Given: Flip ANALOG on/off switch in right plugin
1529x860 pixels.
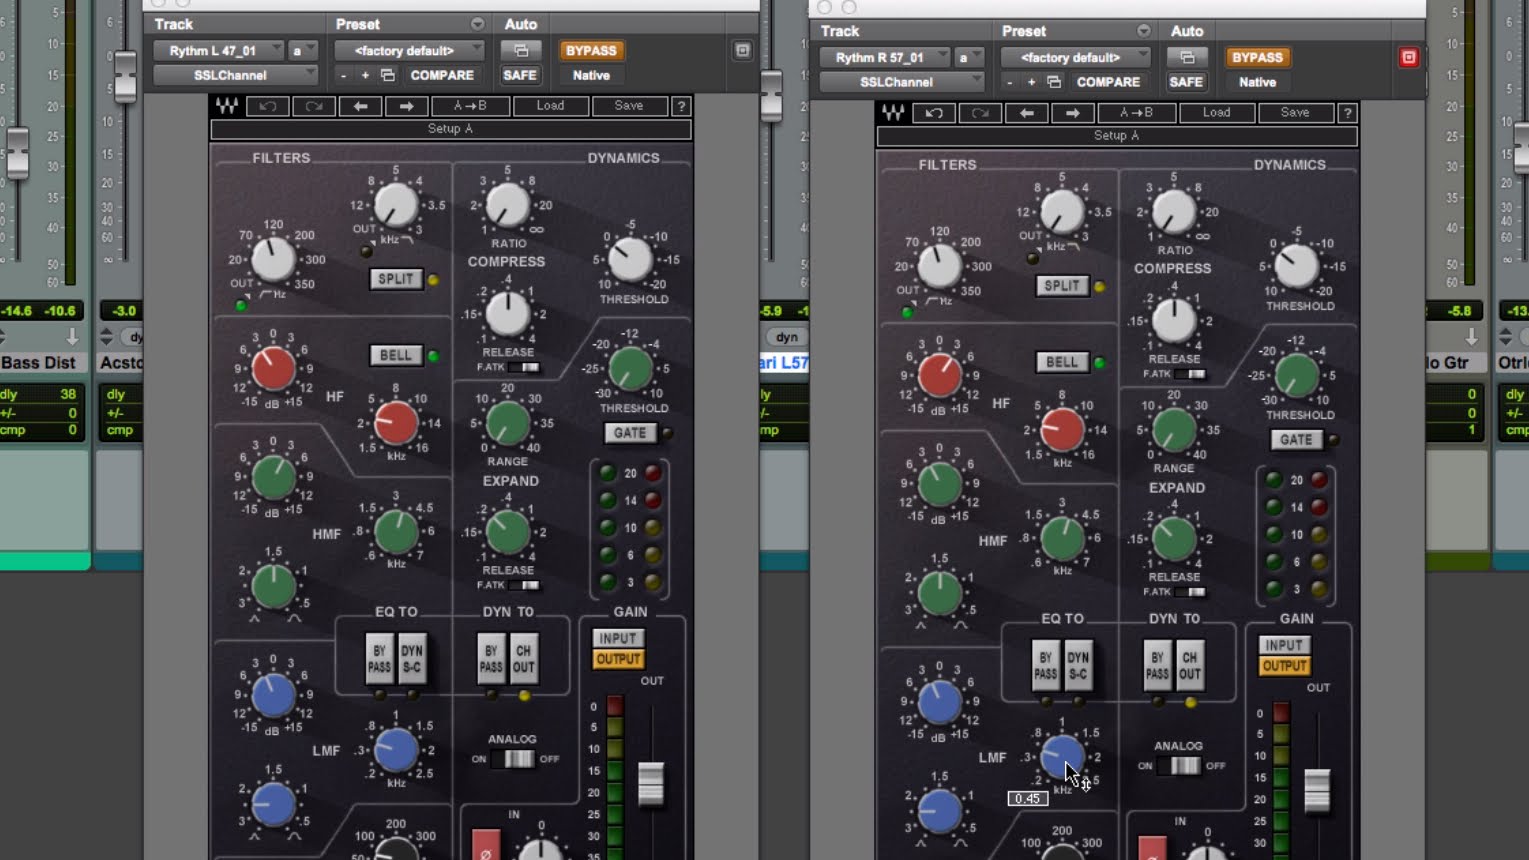Looking at the screenshot, I should (x=1184, y=766).
